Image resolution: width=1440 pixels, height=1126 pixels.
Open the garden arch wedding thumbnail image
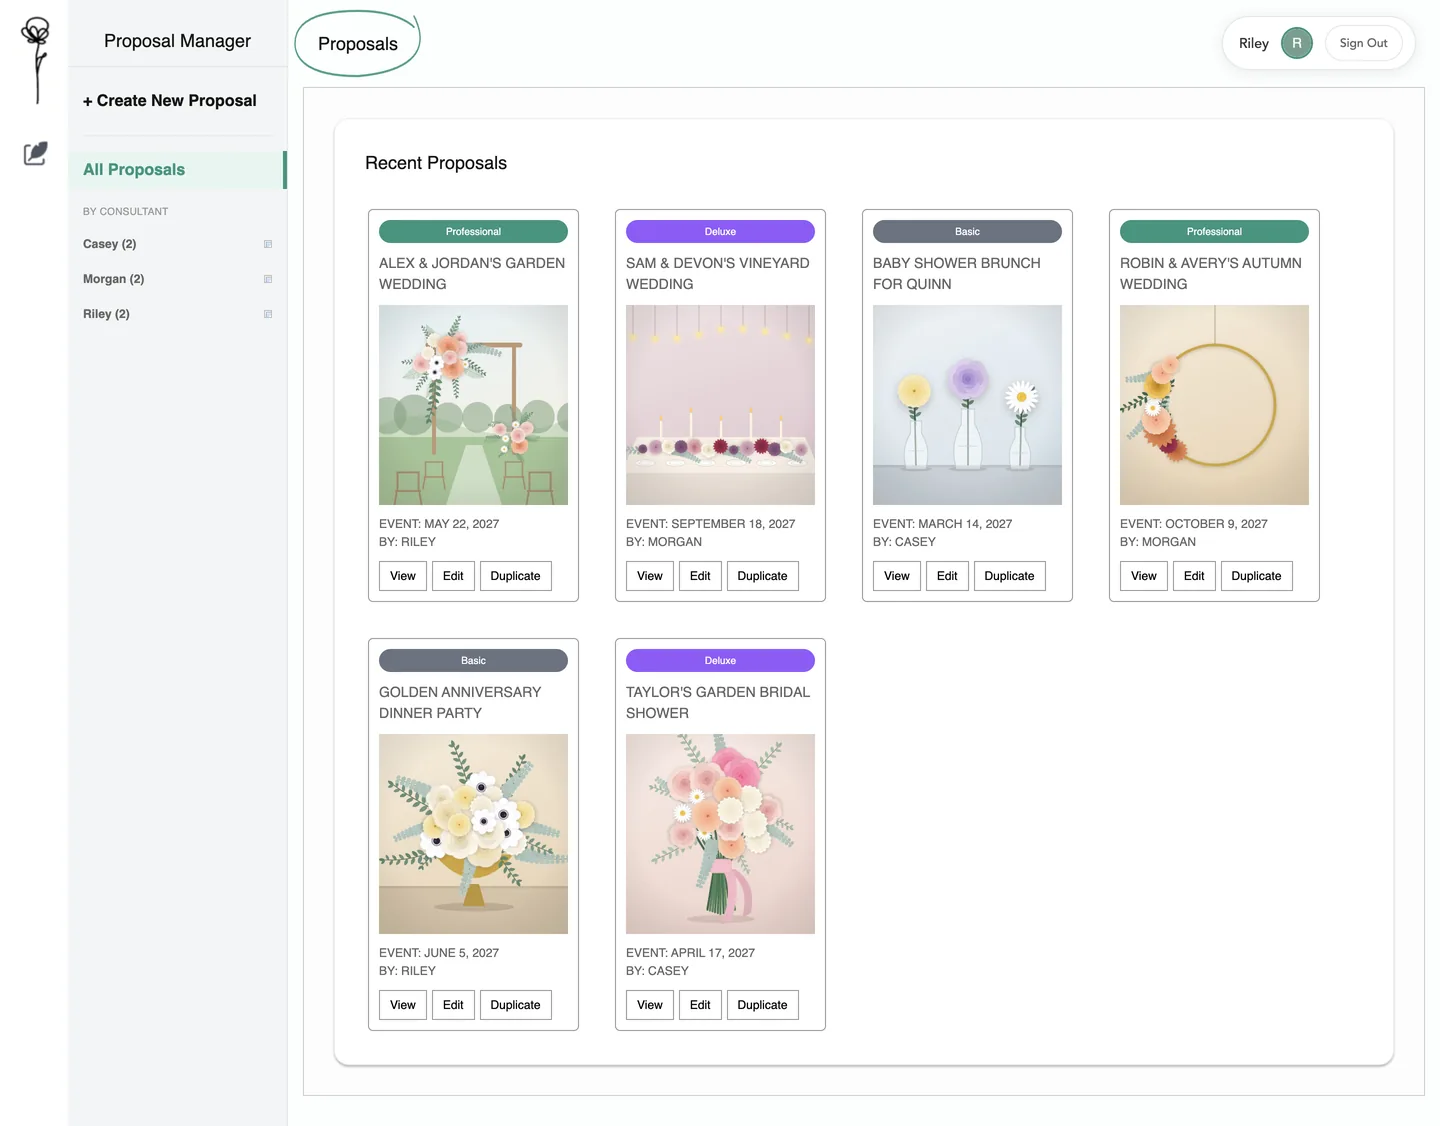tap(473, 405)
